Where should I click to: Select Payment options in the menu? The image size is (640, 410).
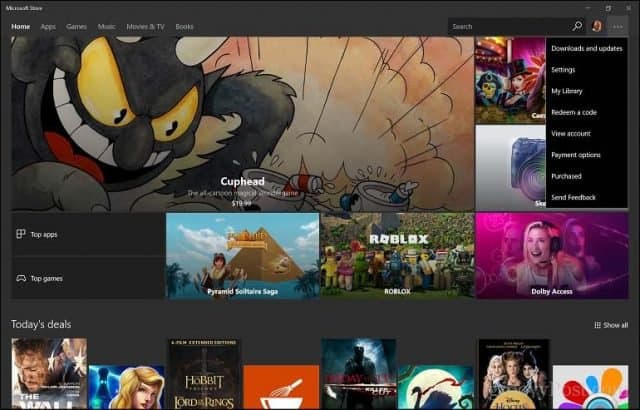587,155
